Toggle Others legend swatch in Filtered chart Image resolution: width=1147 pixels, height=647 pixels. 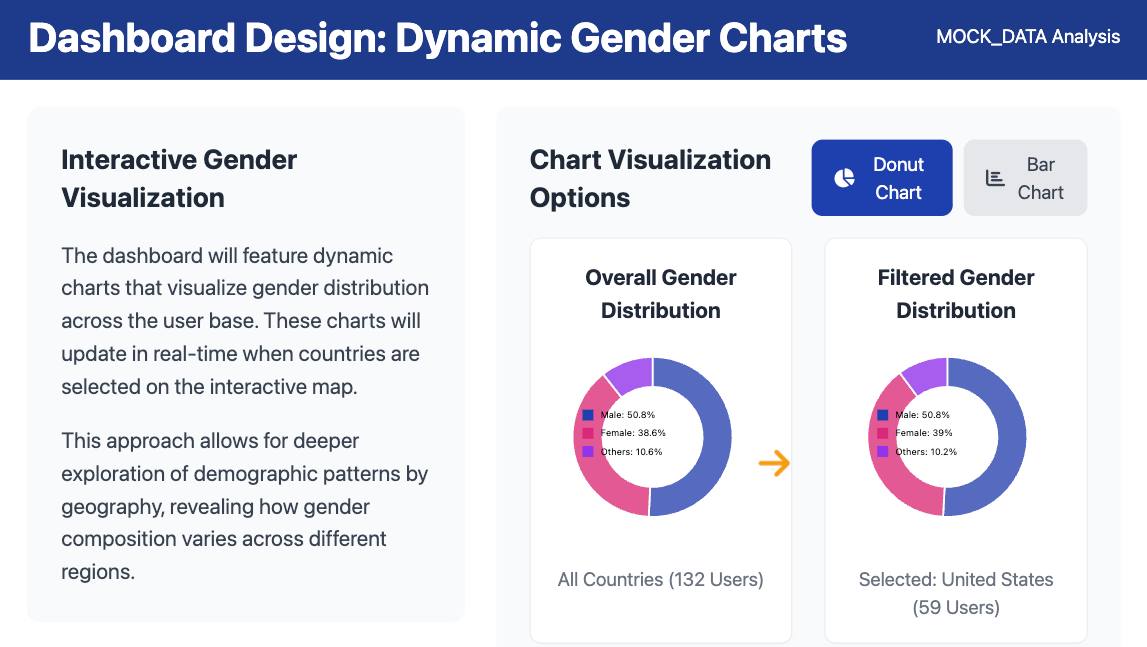[882, 452]
